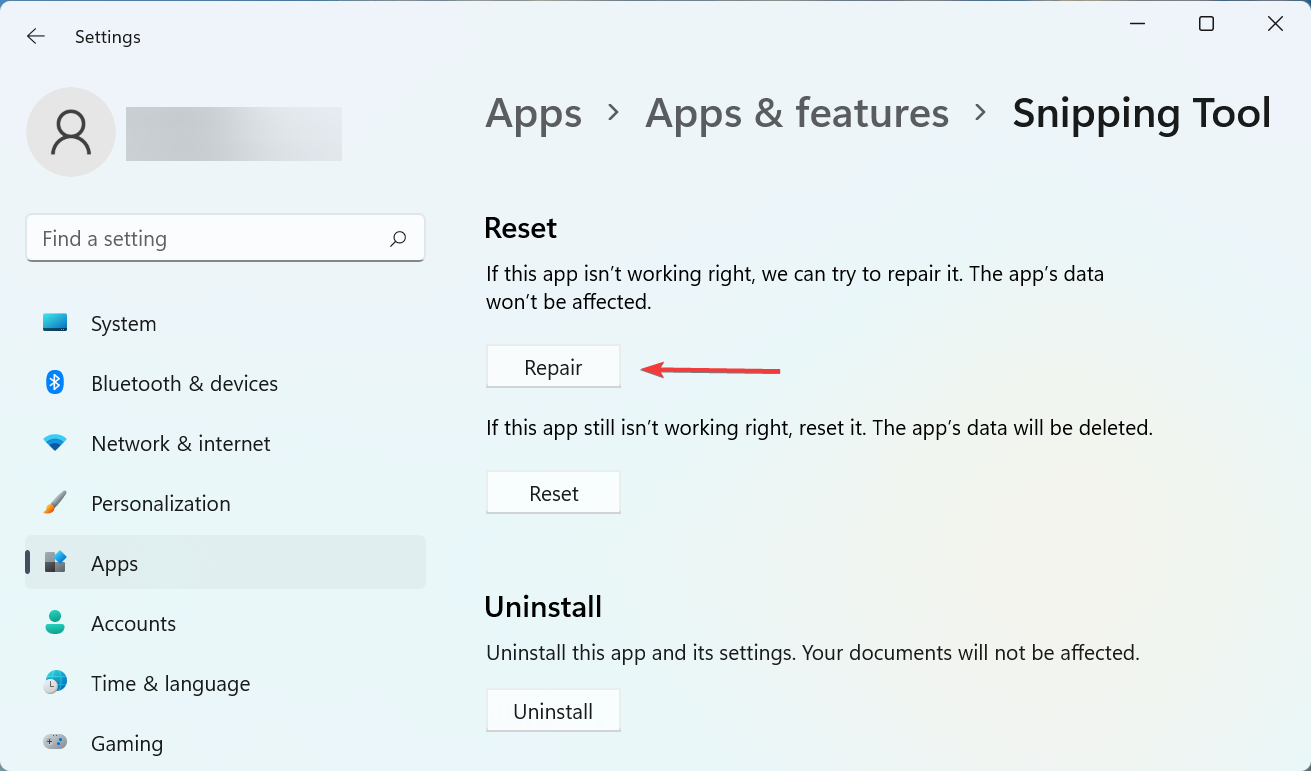Repair the Snipping Tool app
Viewport: 1311px width, 771px height.
coord(553,366)
